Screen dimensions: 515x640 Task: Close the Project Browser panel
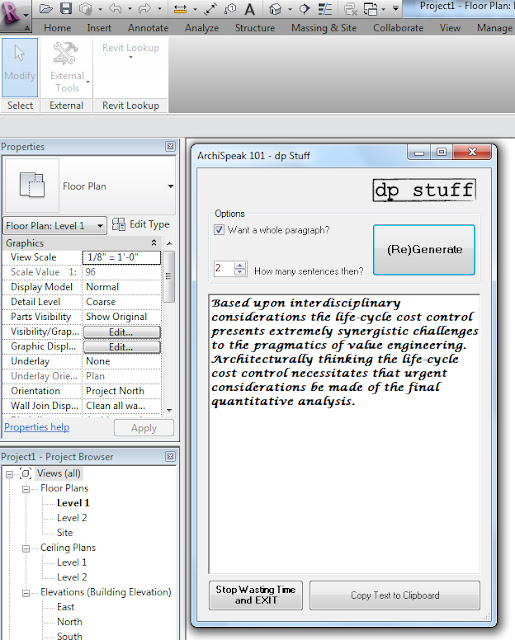[x=170, y=456]
